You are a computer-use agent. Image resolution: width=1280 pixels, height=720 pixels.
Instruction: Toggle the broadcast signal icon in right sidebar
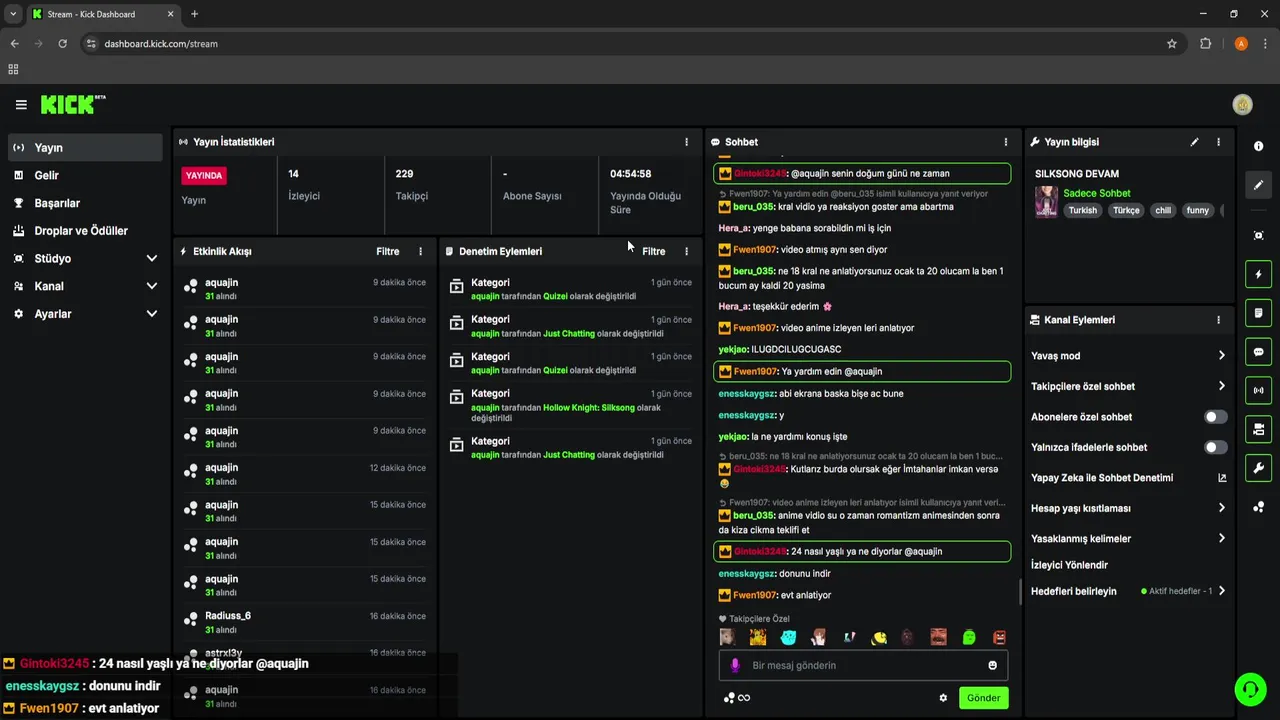click(1258, 390)
